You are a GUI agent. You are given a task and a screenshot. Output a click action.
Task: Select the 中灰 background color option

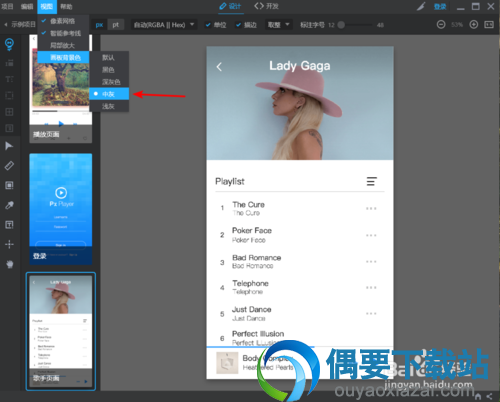tap(109, 94)
